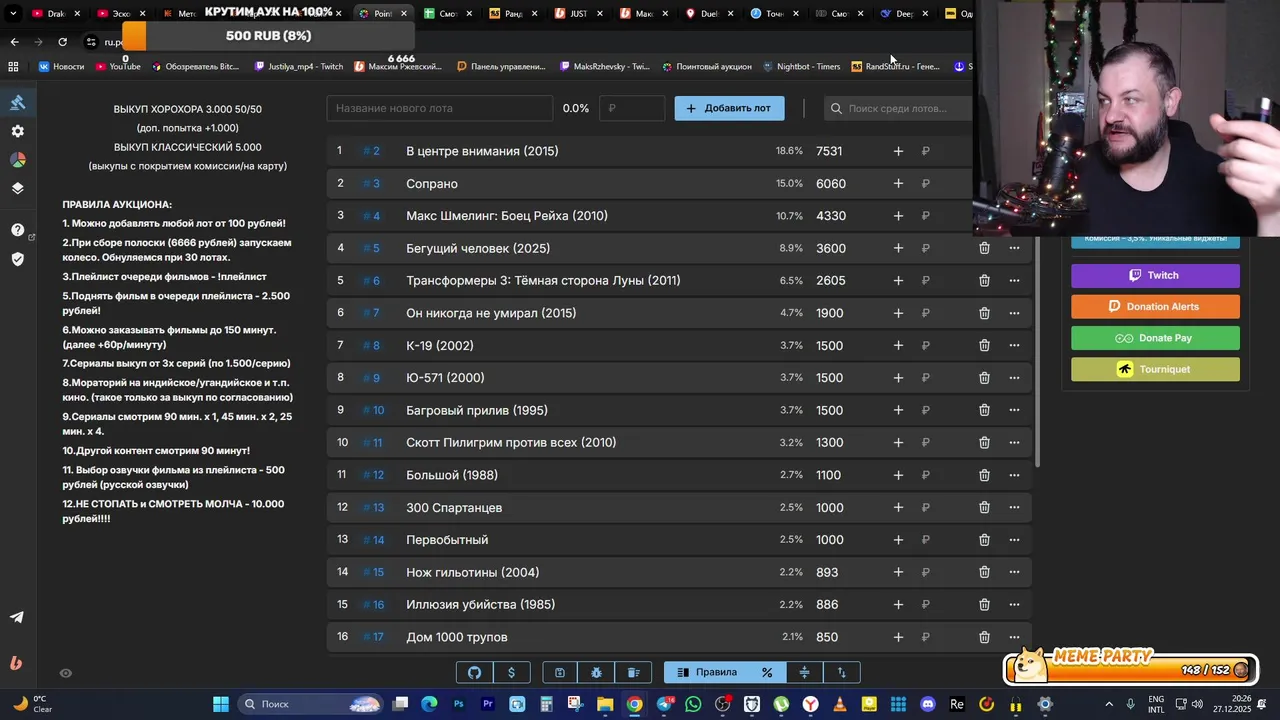Add amount to В центре внимания with plus
Screen dimensions: 1280x720
tap(898, 151)
